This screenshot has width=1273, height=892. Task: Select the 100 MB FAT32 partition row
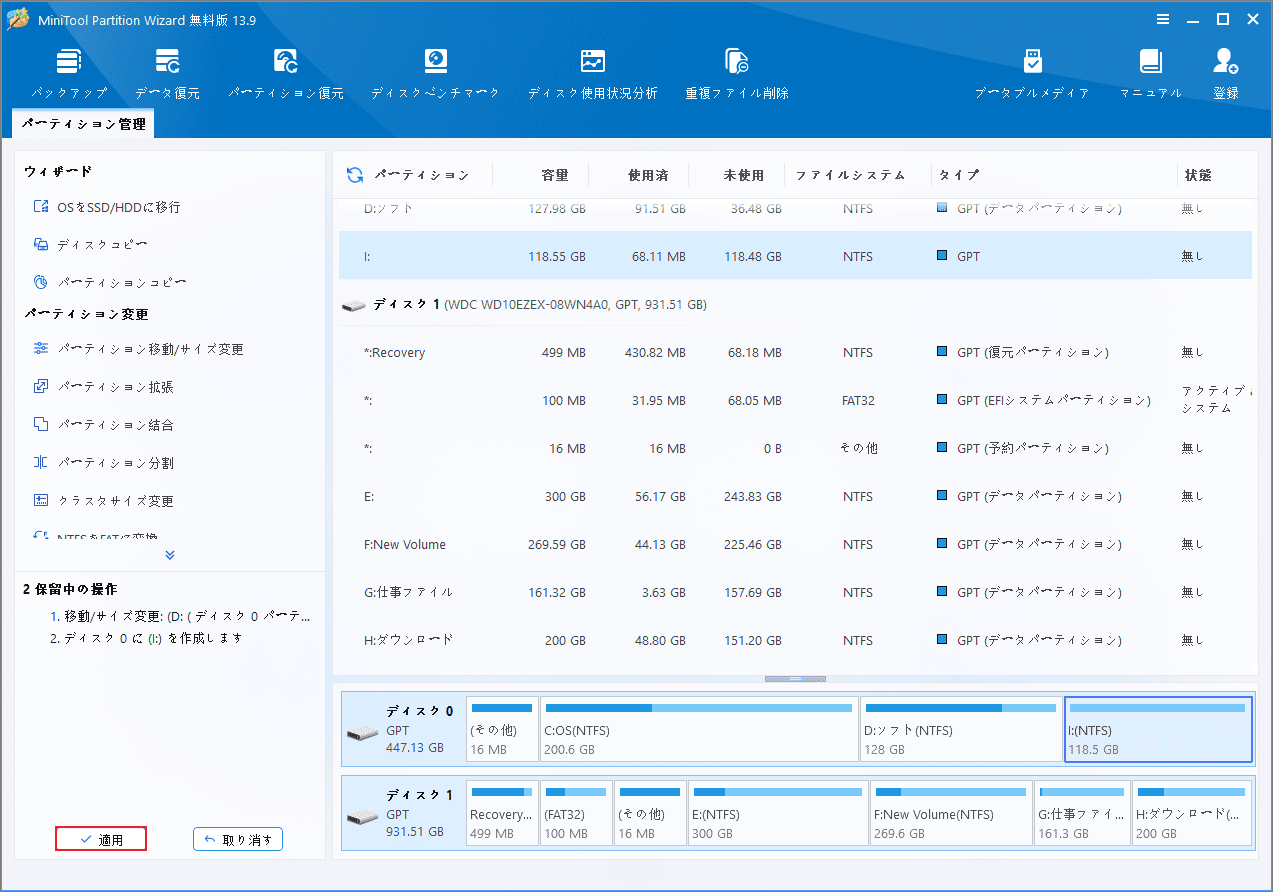click(795, 400)
